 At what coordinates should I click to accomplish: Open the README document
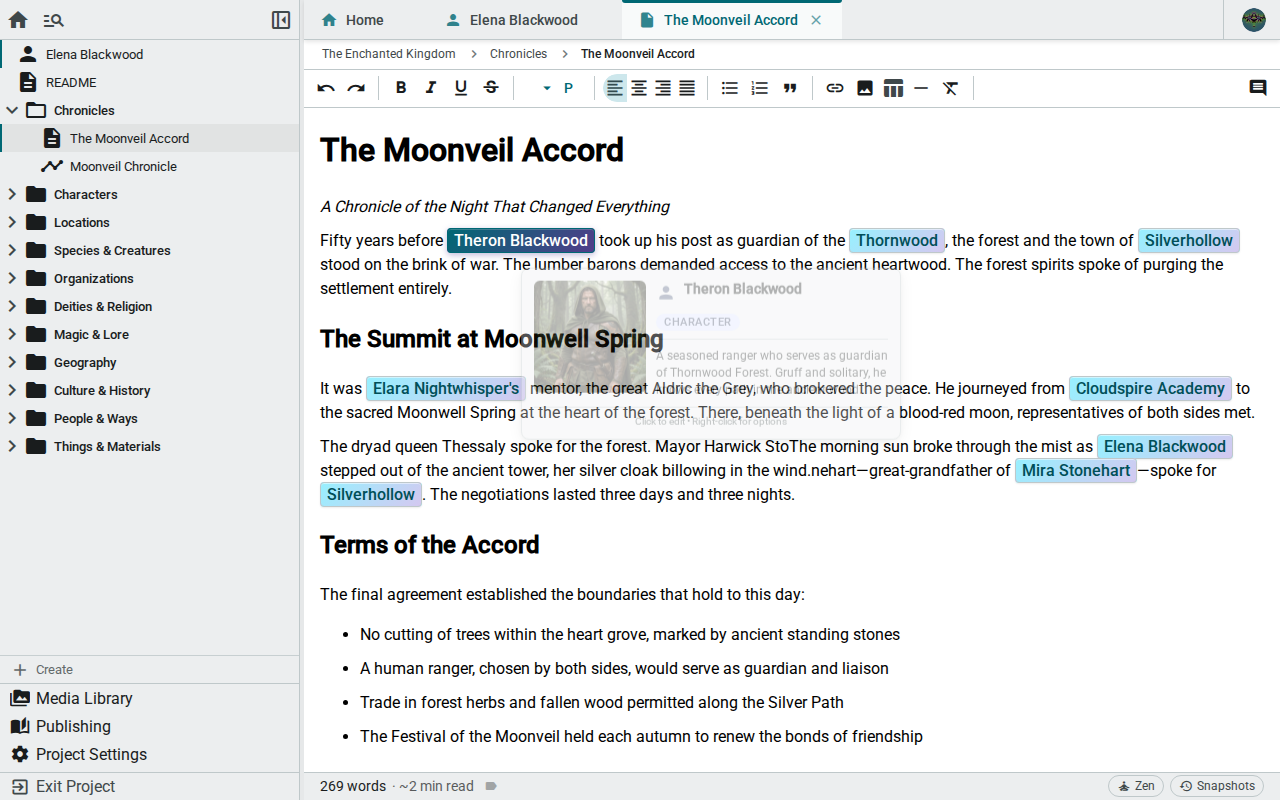150,82
